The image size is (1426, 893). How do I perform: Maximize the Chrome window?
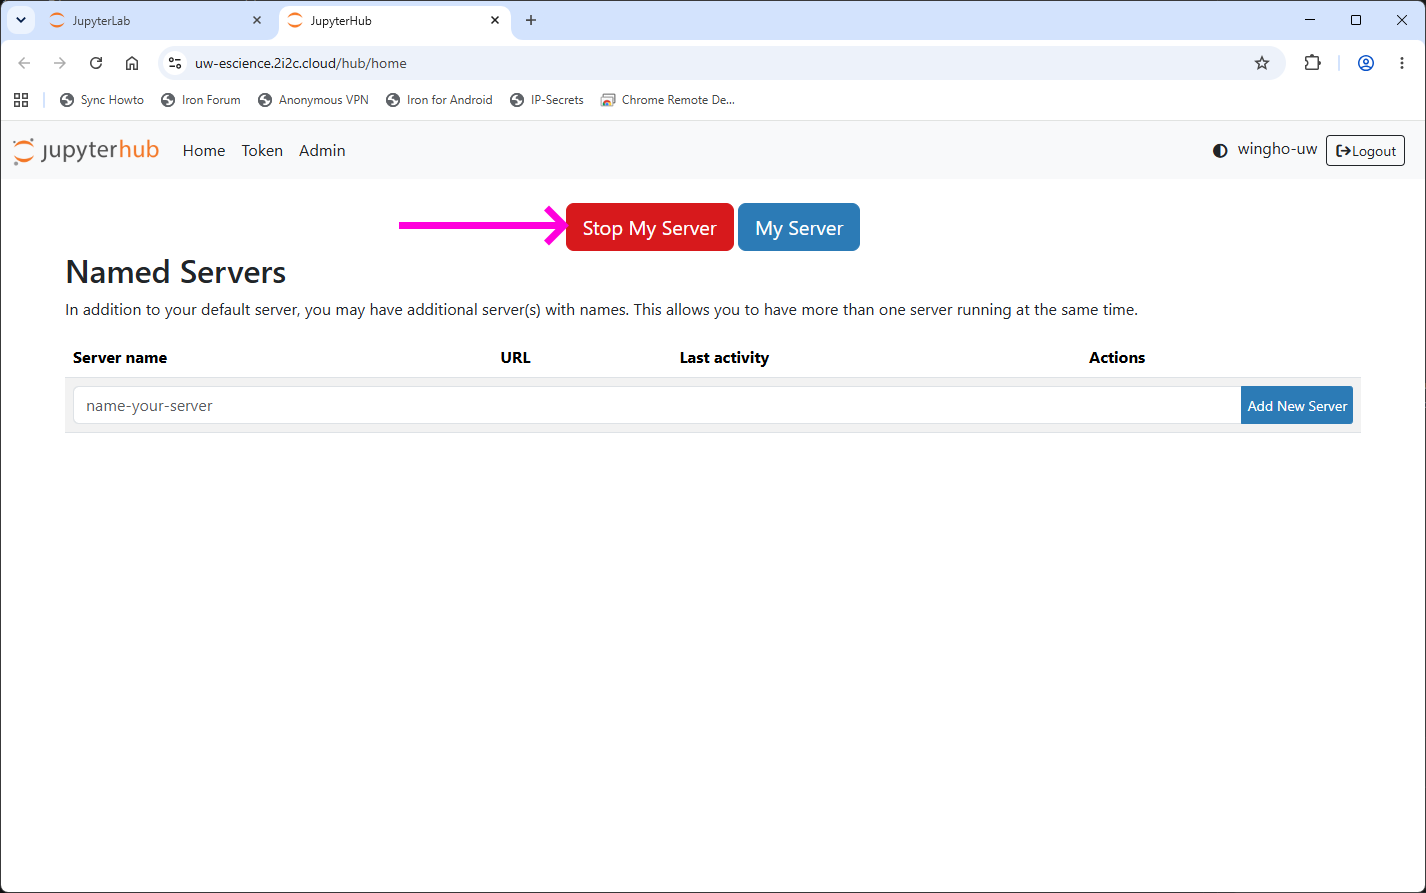(x=1356, y=20)
